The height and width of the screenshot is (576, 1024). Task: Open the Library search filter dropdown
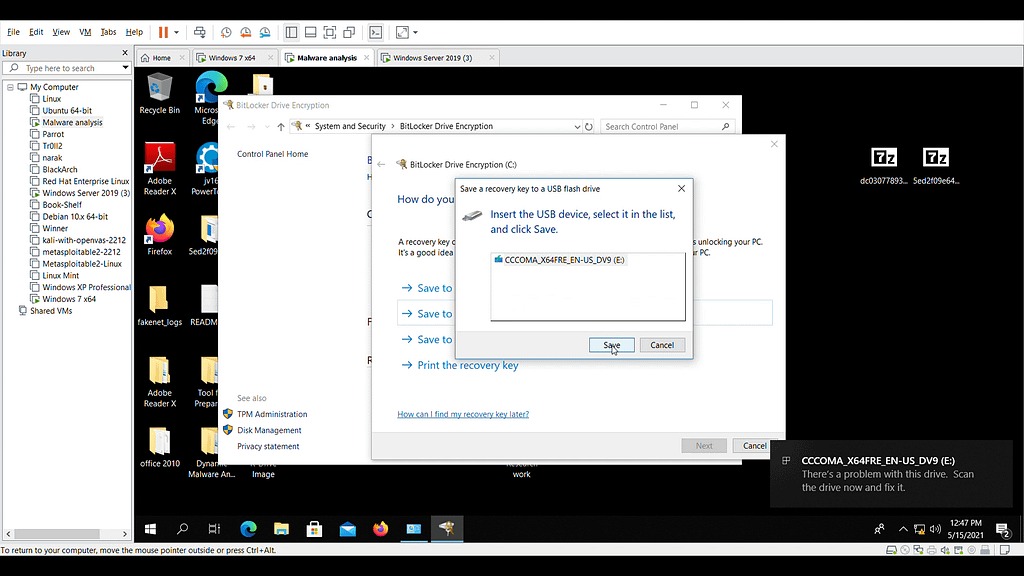(x=125, y=68)
